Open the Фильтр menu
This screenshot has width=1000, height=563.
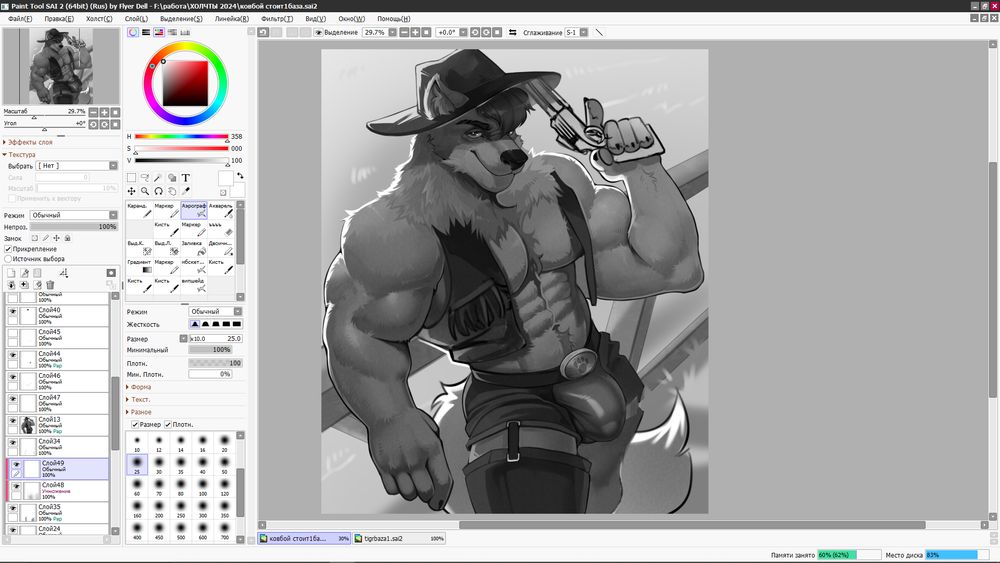coord(277,18)
